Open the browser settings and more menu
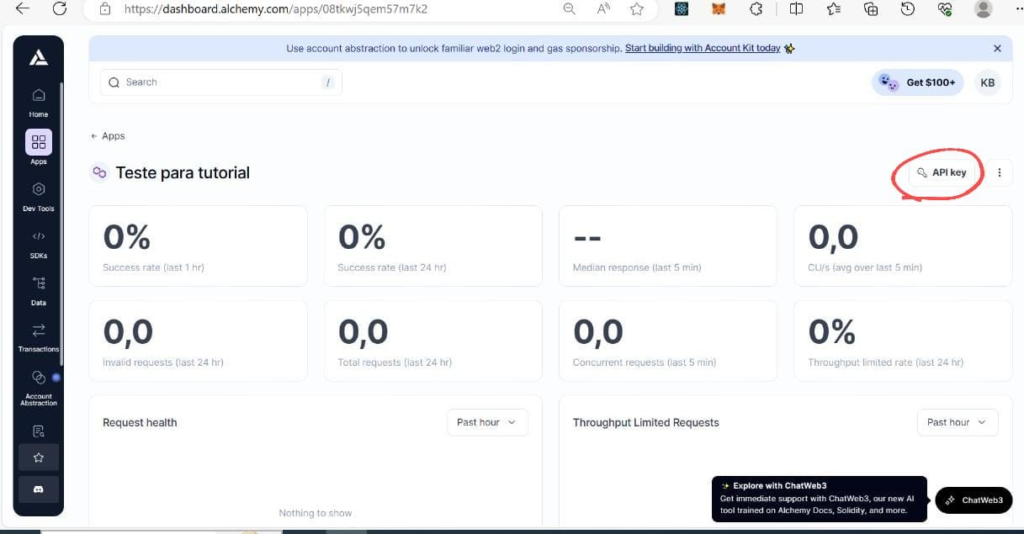This screenshot has width=1024, height=534. 1017,8
